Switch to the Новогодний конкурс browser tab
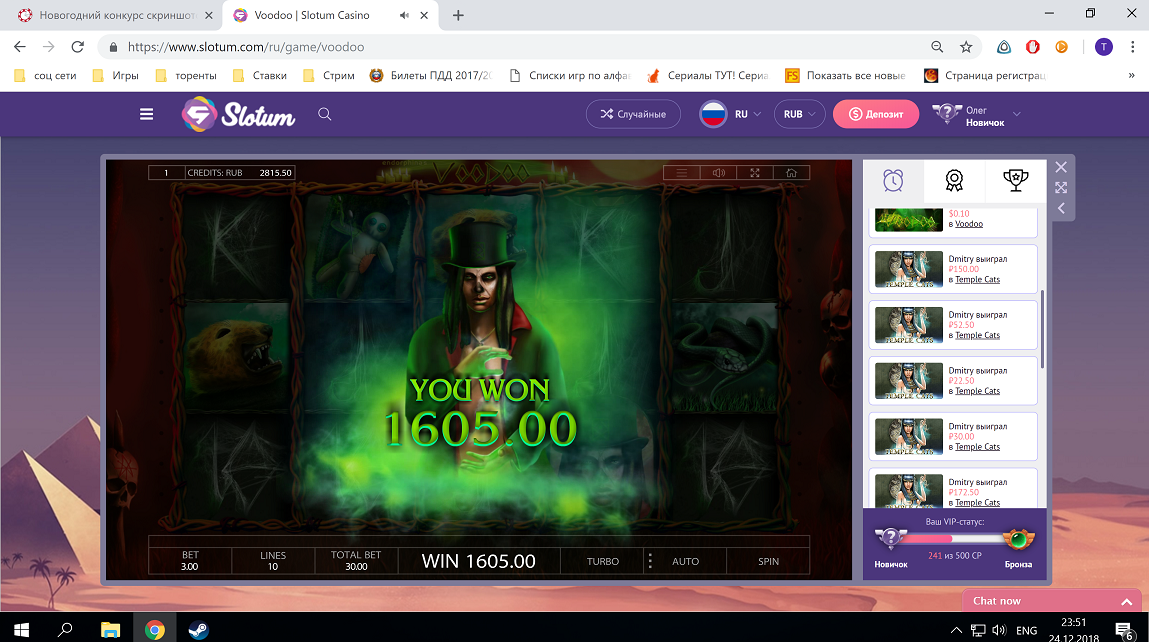 pos(117,15)
